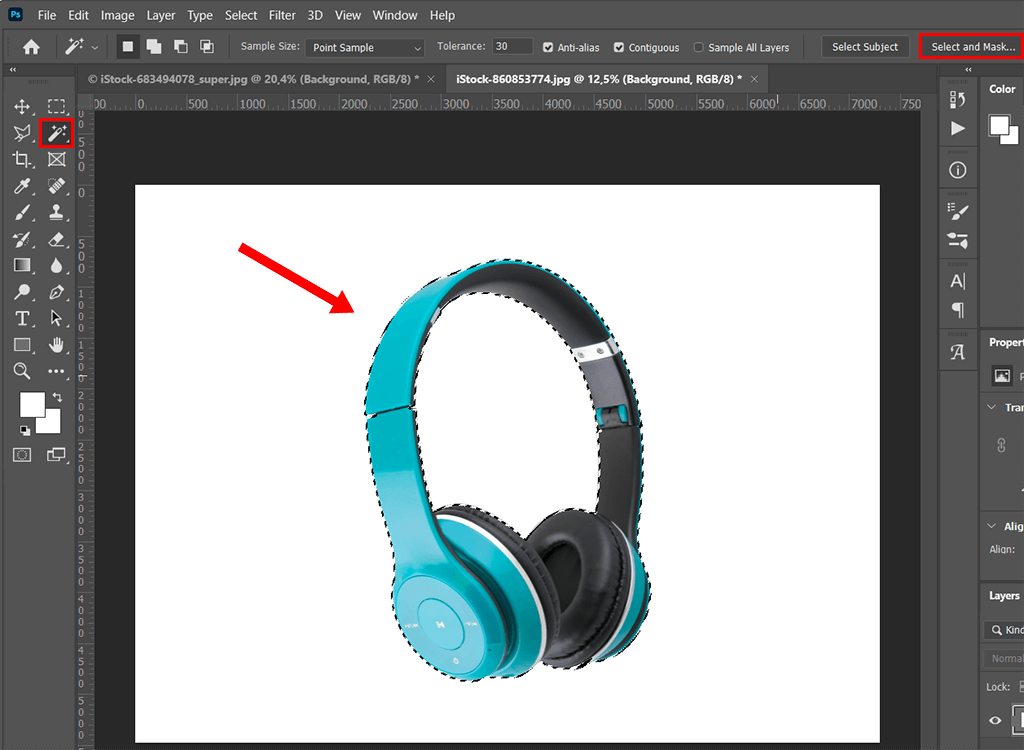The height and width of the screenshot is (750, 1024).
Task: Click the Select and Mask button
Action: coord(972,47)
